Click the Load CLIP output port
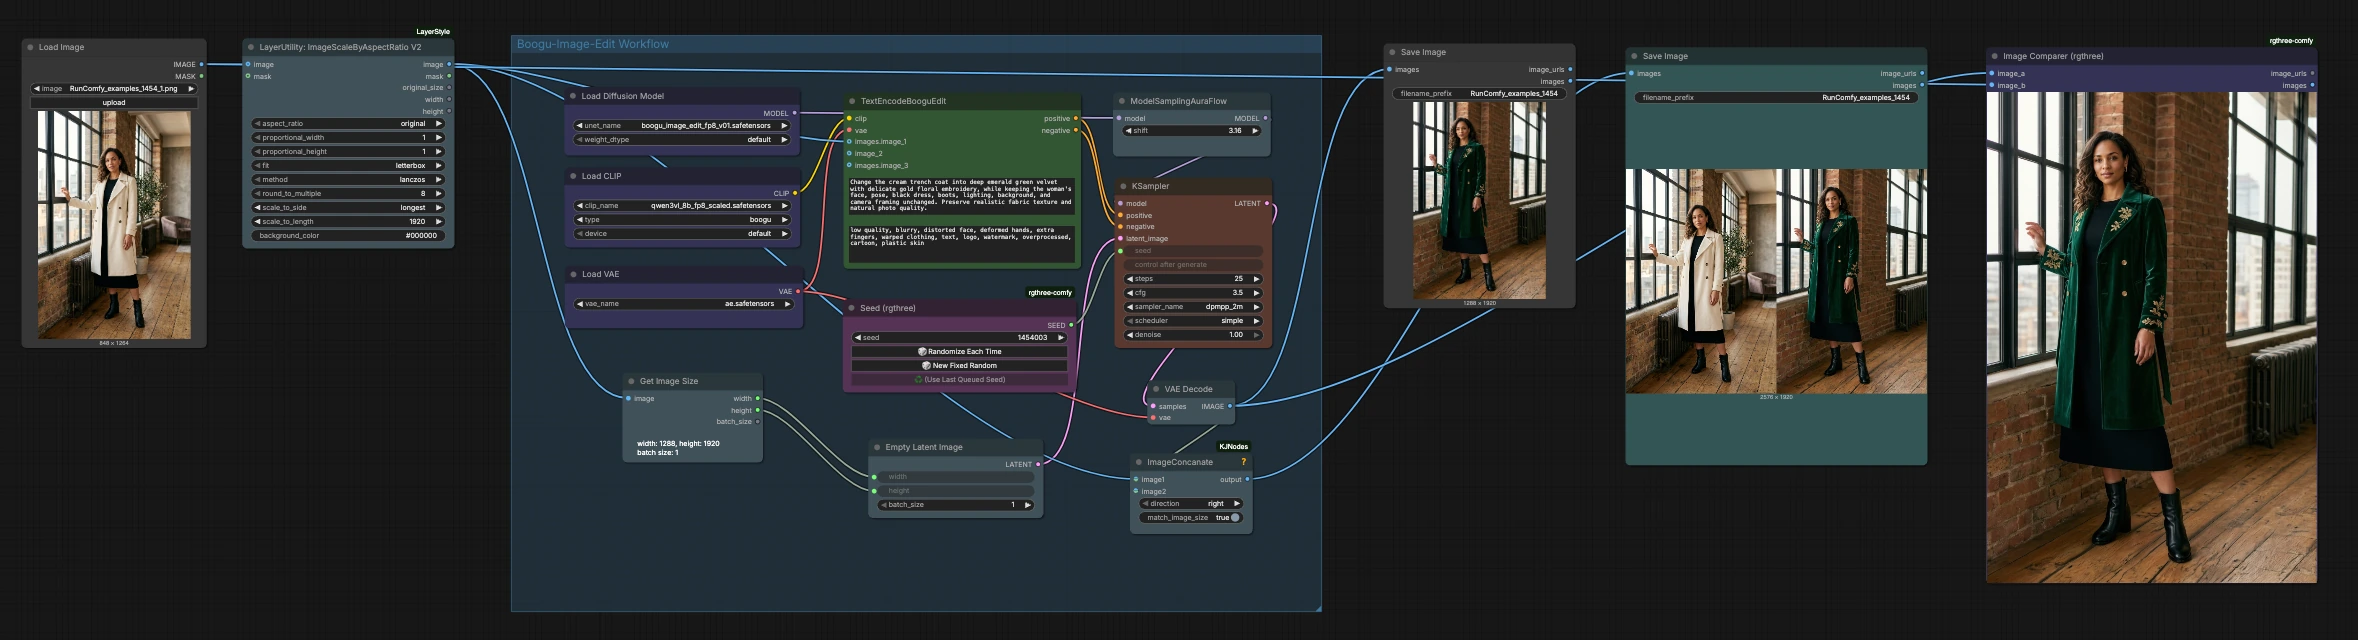Image resolution: width=2358 pixels, height=640 pixels. [x=795, y=193]
